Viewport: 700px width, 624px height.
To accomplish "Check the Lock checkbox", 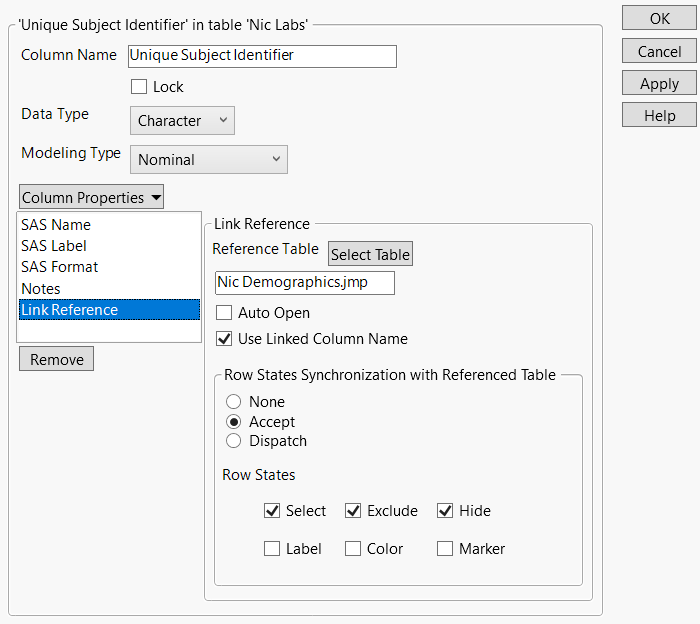I will tap(139, 87).
